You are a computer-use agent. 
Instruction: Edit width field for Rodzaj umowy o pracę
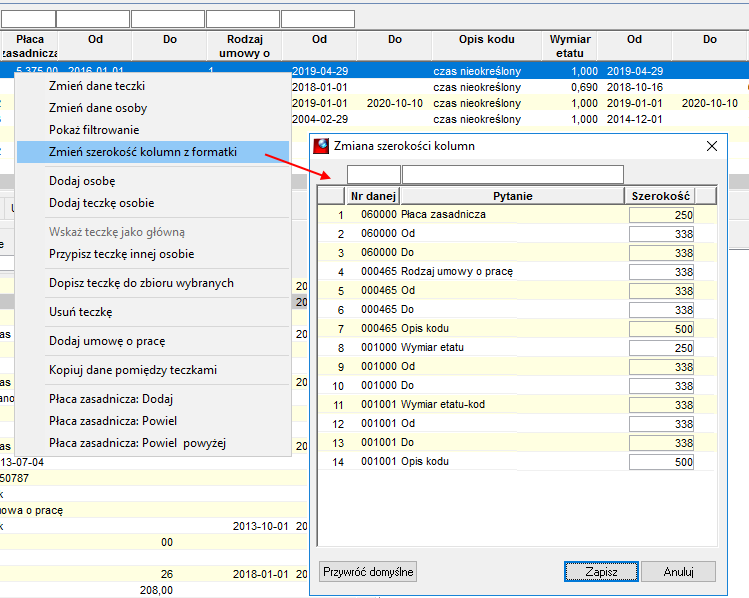[661, 272]
